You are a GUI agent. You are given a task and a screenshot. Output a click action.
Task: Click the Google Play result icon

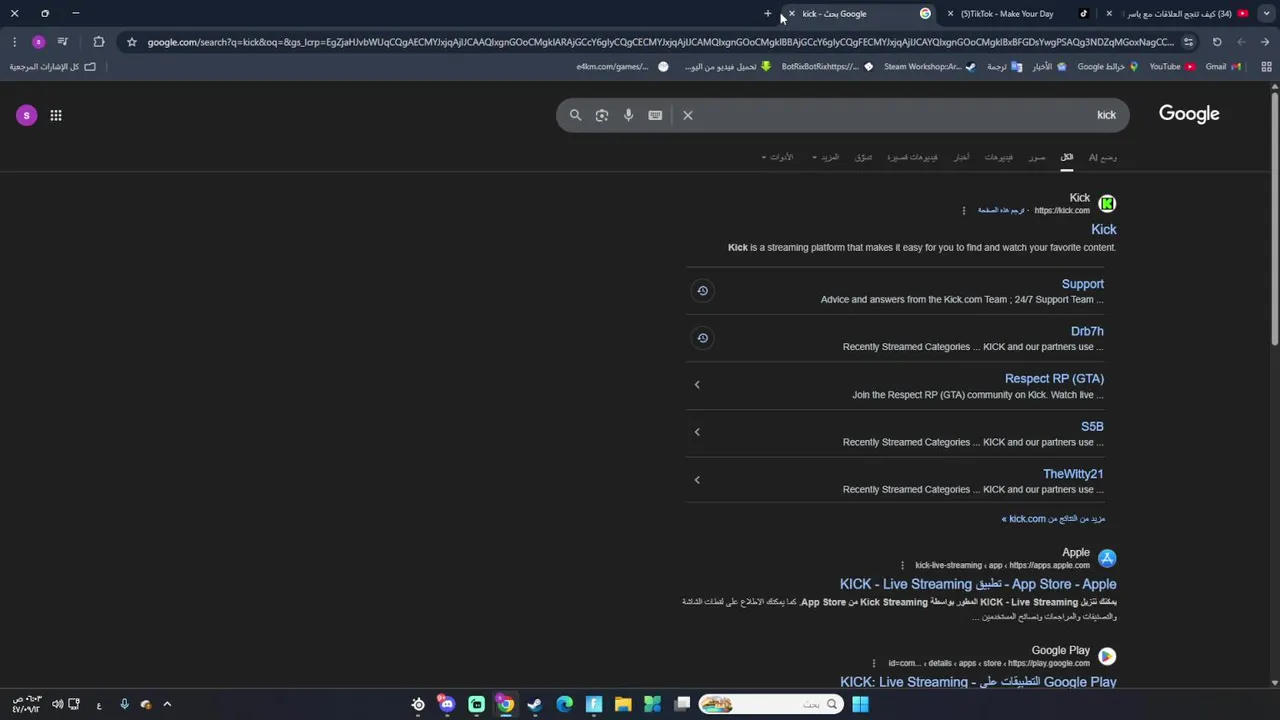(1107, 656)
